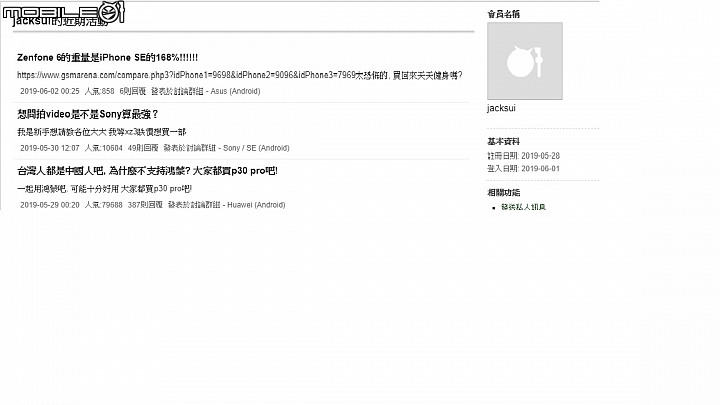
Task: Open the jacksui avatar image
Action: [525, 61]
